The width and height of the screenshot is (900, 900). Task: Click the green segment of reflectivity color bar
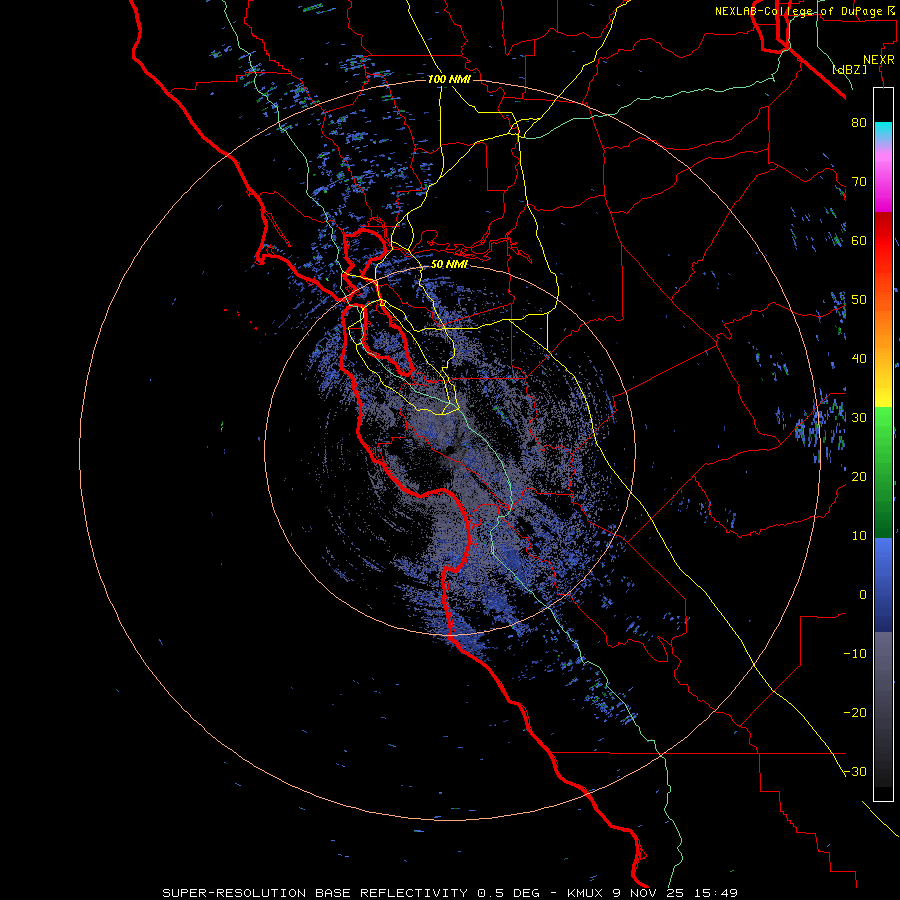(883, 472)
